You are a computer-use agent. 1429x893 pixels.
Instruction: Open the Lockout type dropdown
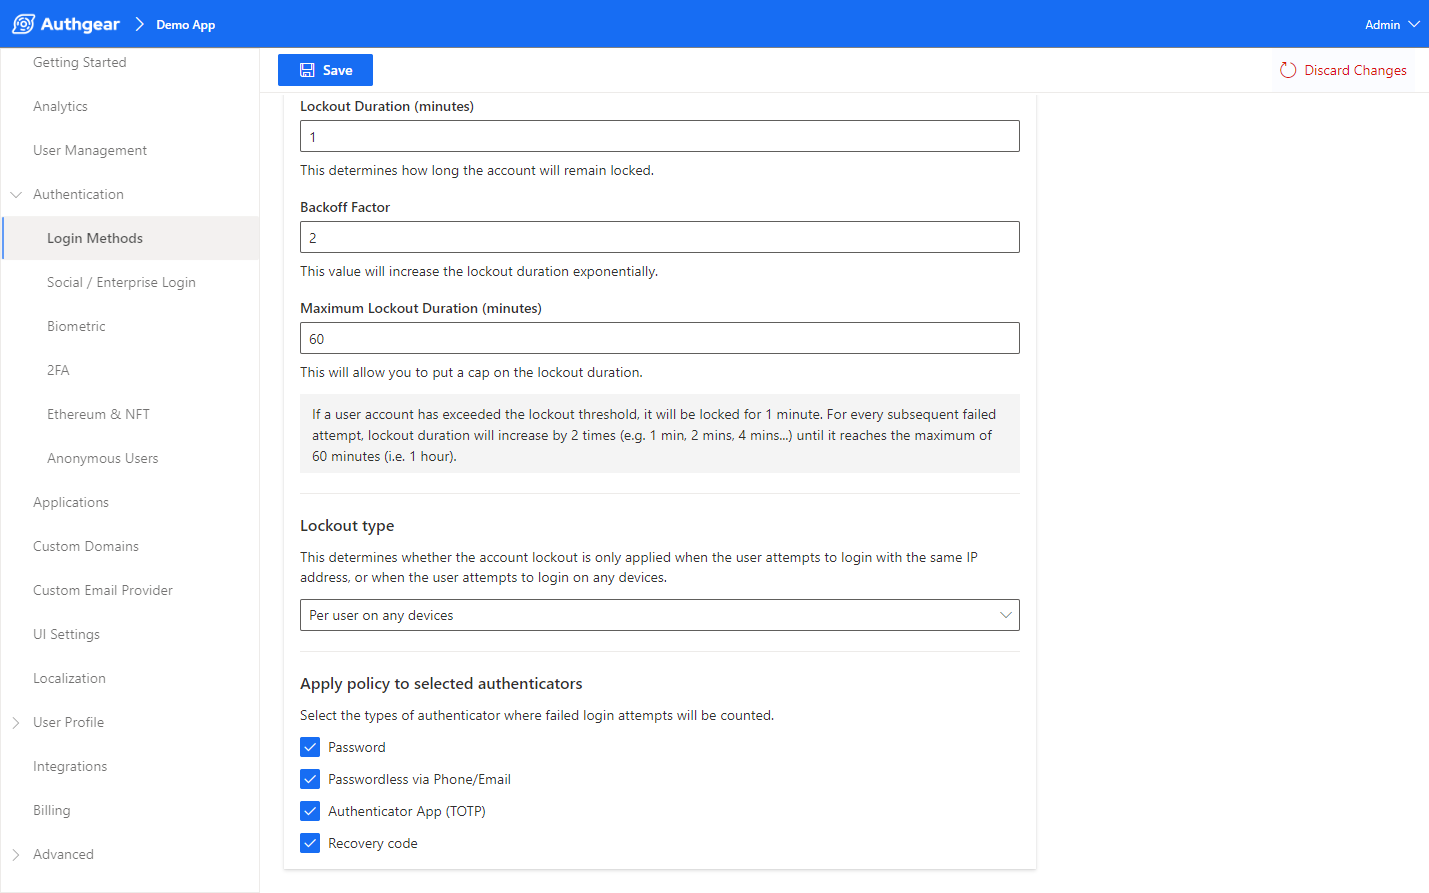coord(659,615)
